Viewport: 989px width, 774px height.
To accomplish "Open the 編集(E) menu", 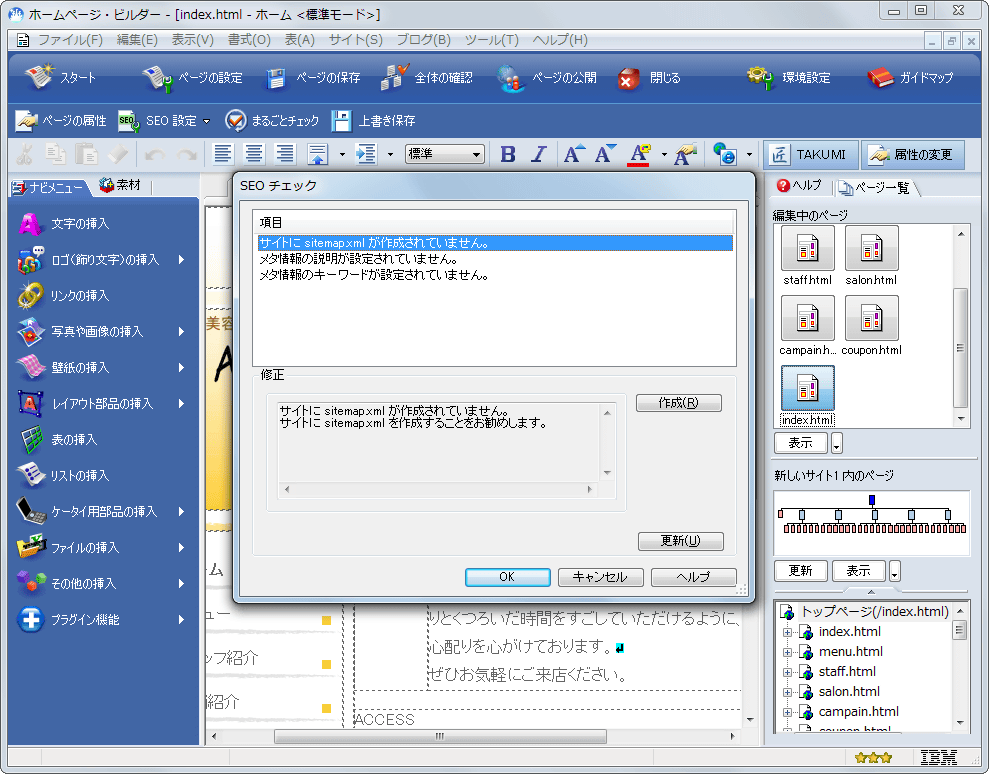I will click(x=137, y=40).
